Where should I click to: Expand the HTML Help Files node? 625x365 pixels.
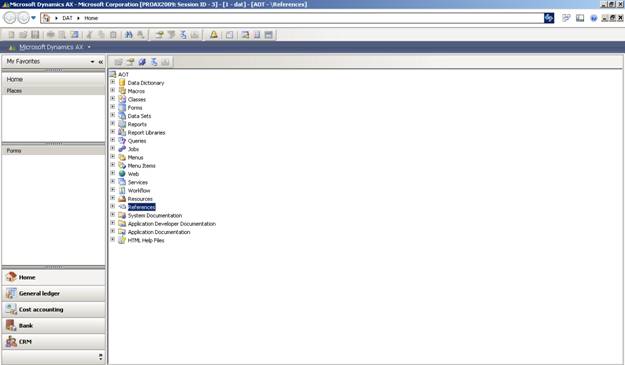tap(112, 239)
